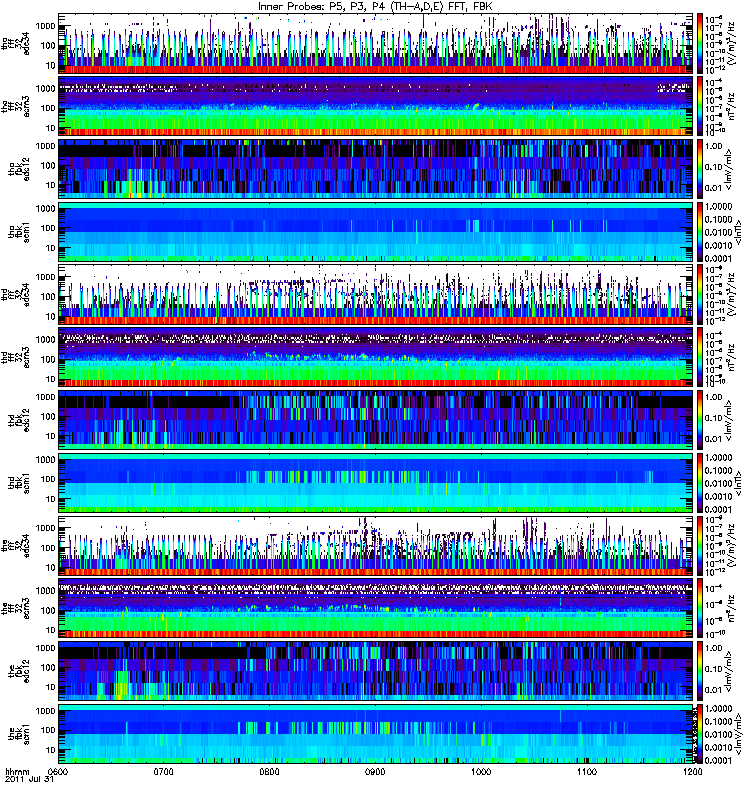Click the "2011 Jul 31" date label

(x=29, y=780)
